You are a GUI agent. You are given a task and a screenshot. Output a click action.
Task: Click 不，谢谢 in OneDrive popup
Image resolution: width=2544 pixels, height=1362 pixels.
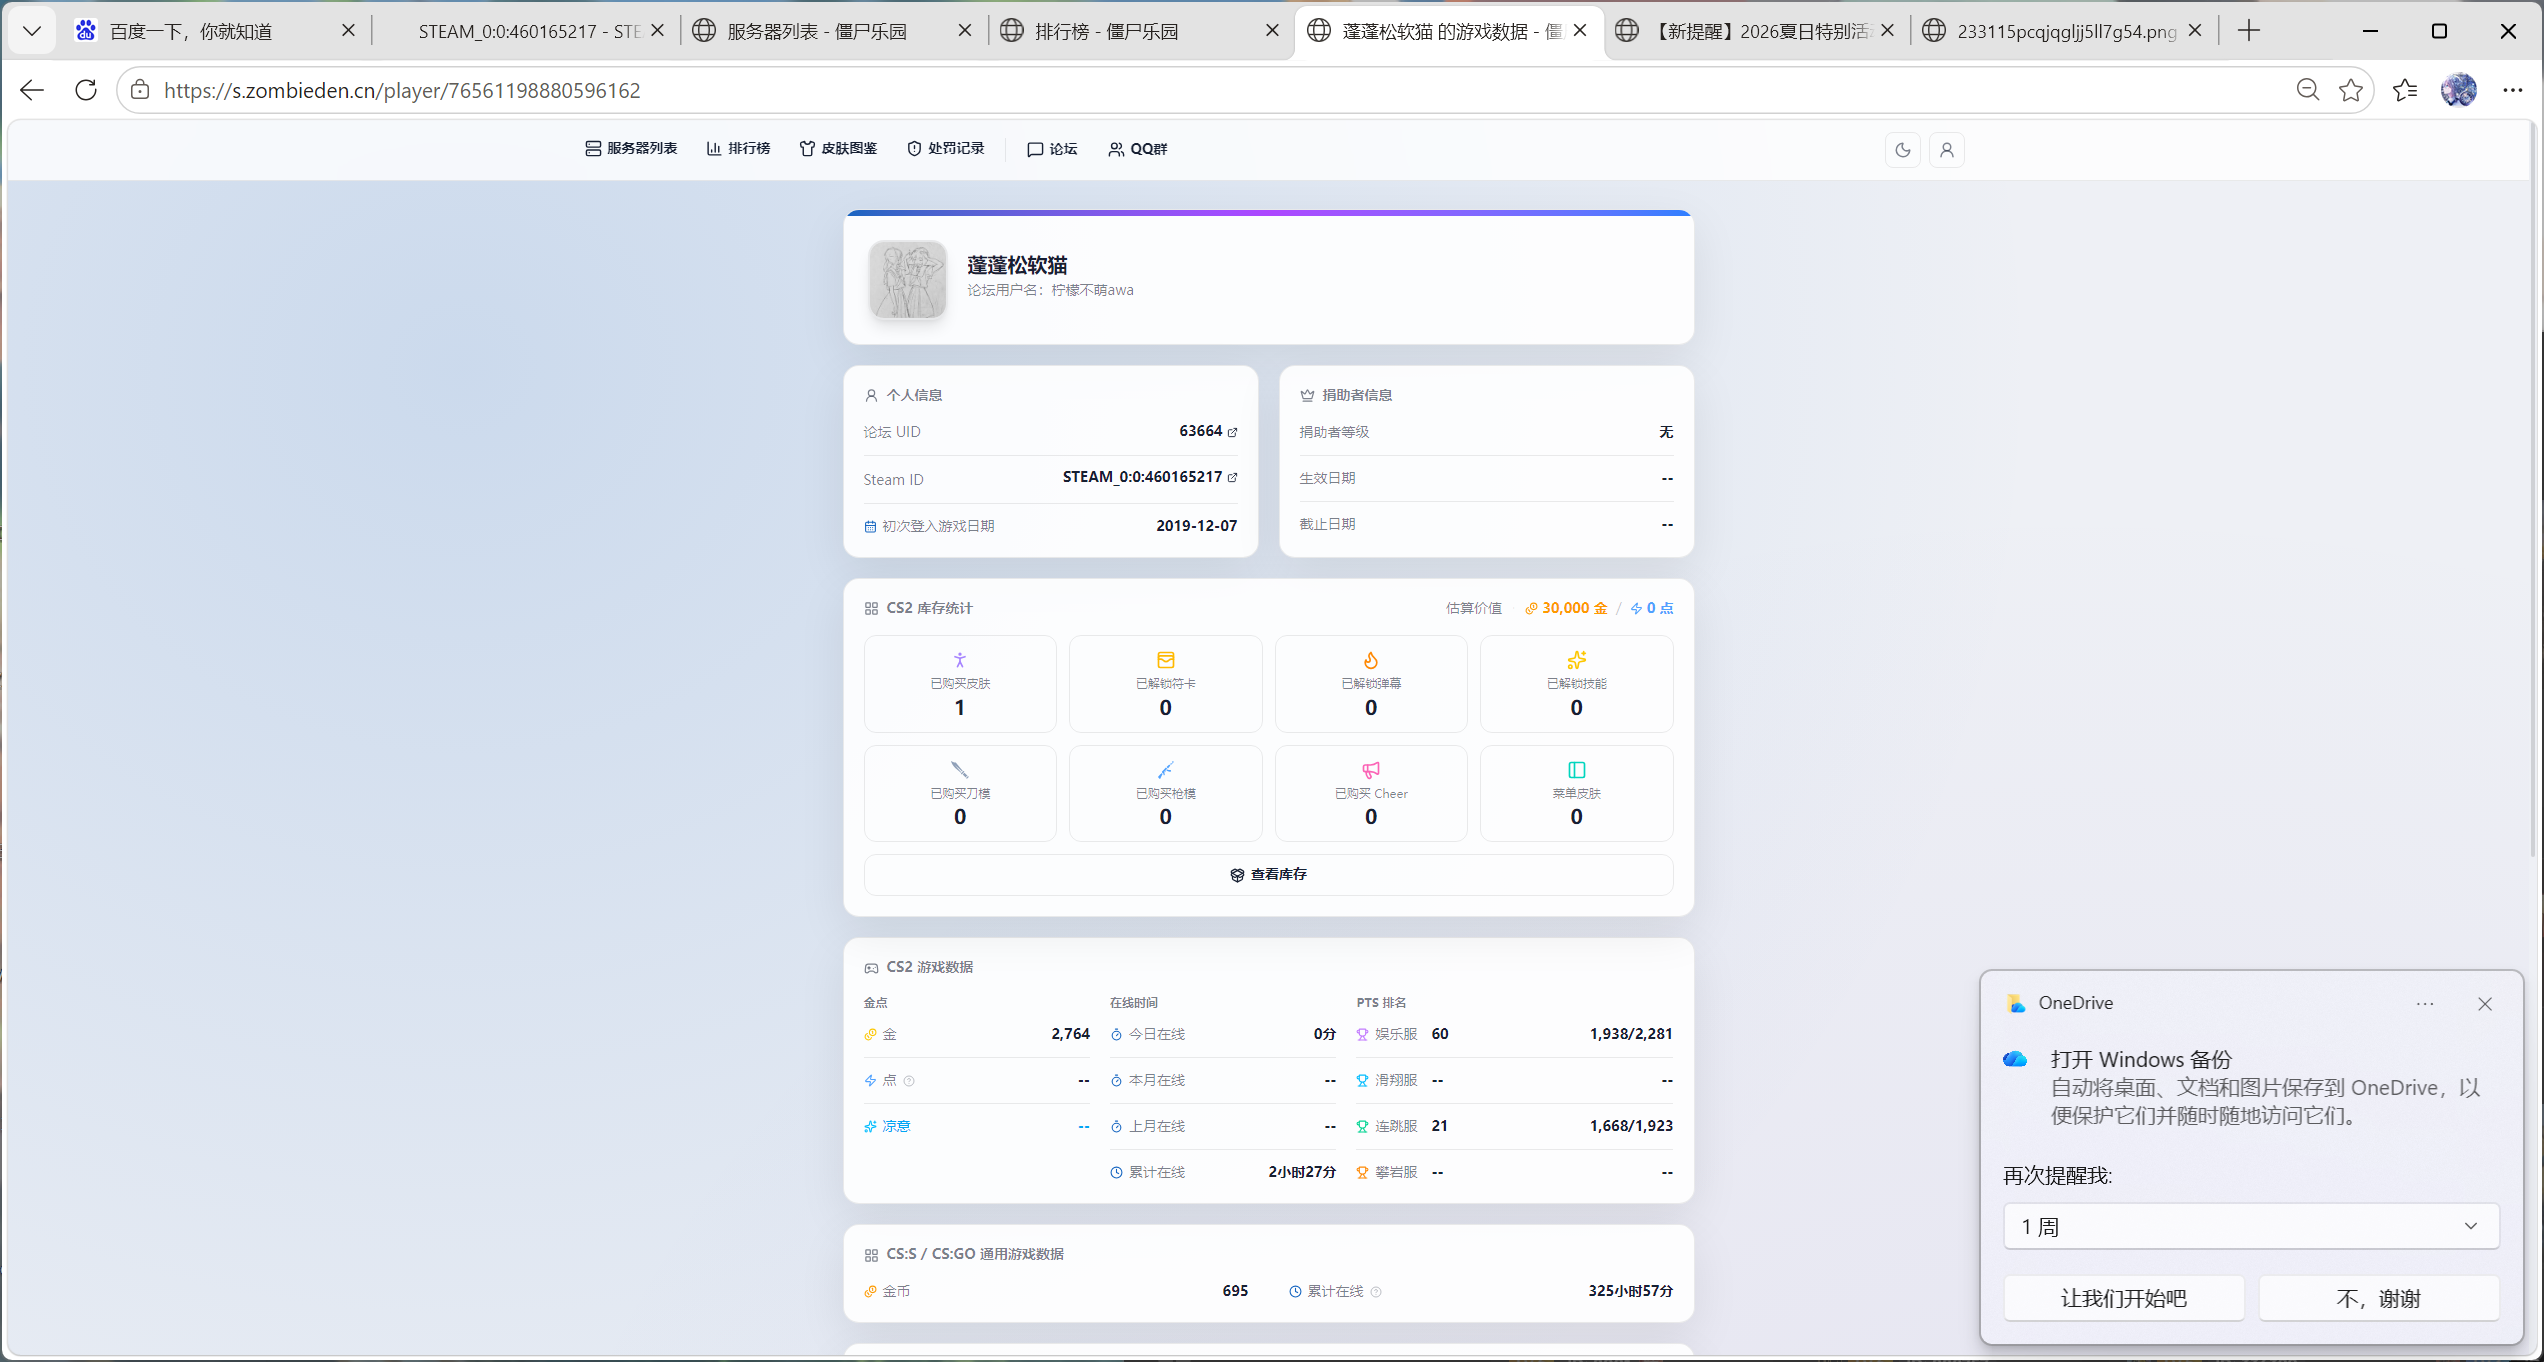[x=2379, y=1299]
